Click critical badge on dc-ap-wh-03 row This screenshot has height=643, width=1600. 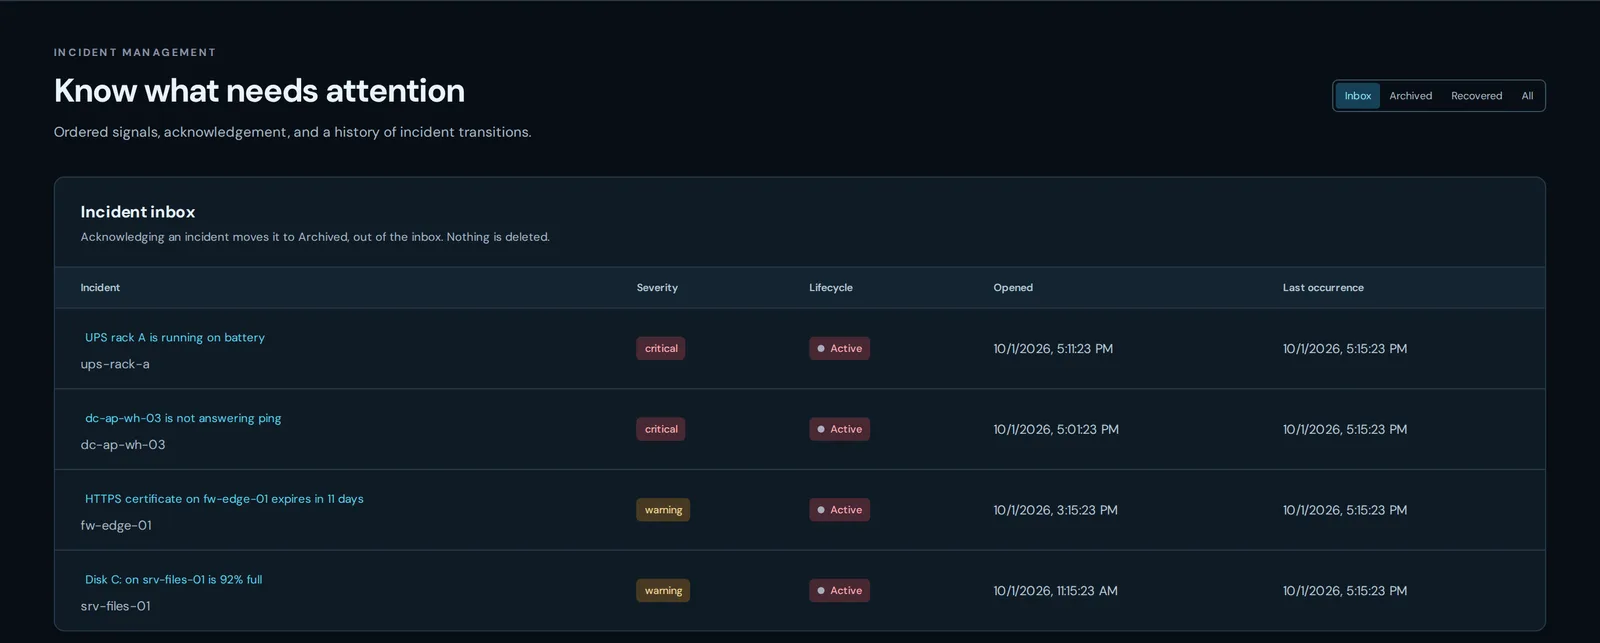tap(661, 429)
